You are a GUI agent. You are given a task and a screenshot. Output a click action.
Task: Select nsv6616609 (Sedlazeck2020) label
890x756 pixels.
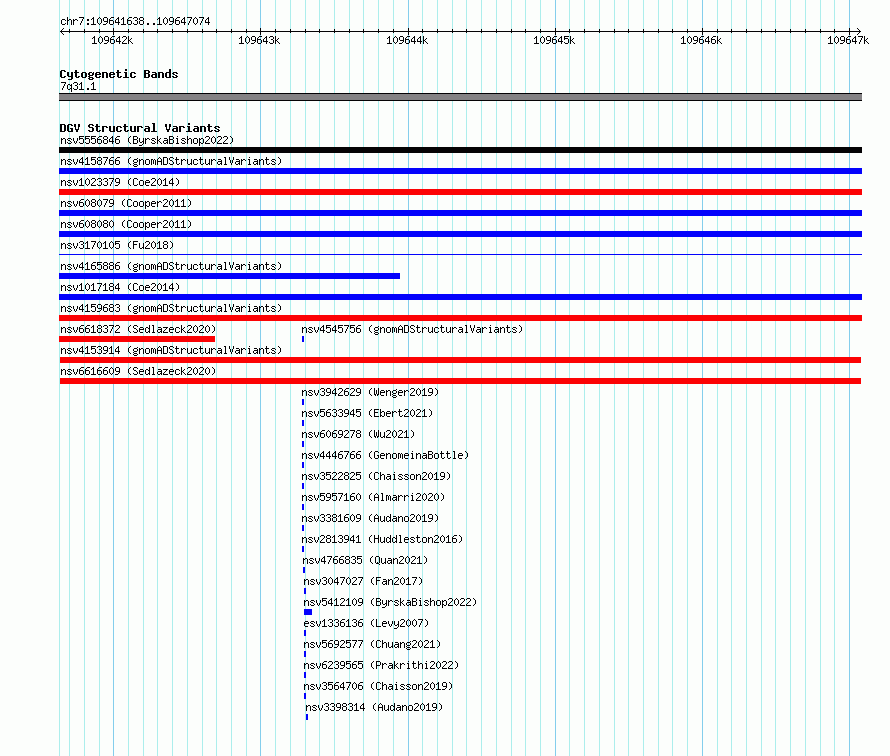[x=138, y=371]
